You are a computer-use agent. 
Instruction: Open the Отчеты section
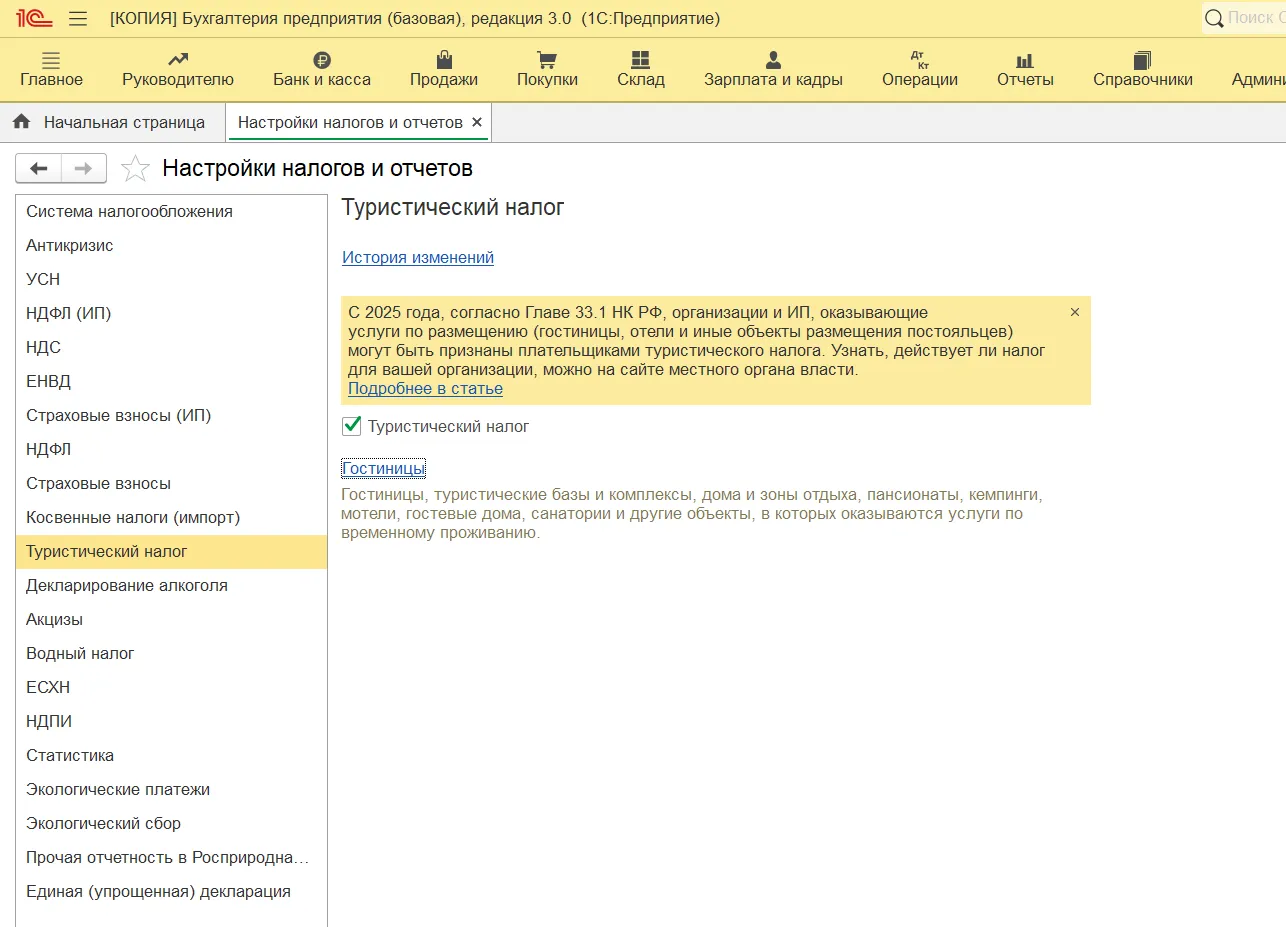[x=1025, y=69]
